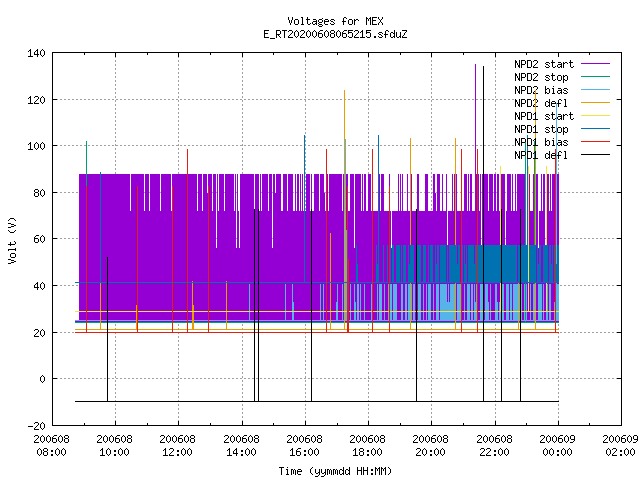Click the 'NPD1 stop' legend label
The height and width of the screenshot is (480, 640).
(541, 129)
